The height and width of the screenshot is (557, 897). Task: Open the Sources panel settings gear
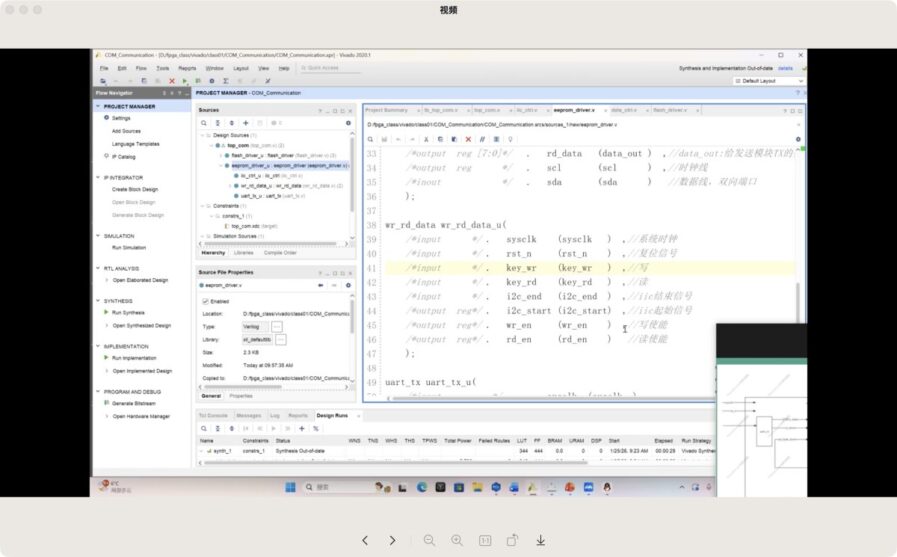click(x=348, y=122)
